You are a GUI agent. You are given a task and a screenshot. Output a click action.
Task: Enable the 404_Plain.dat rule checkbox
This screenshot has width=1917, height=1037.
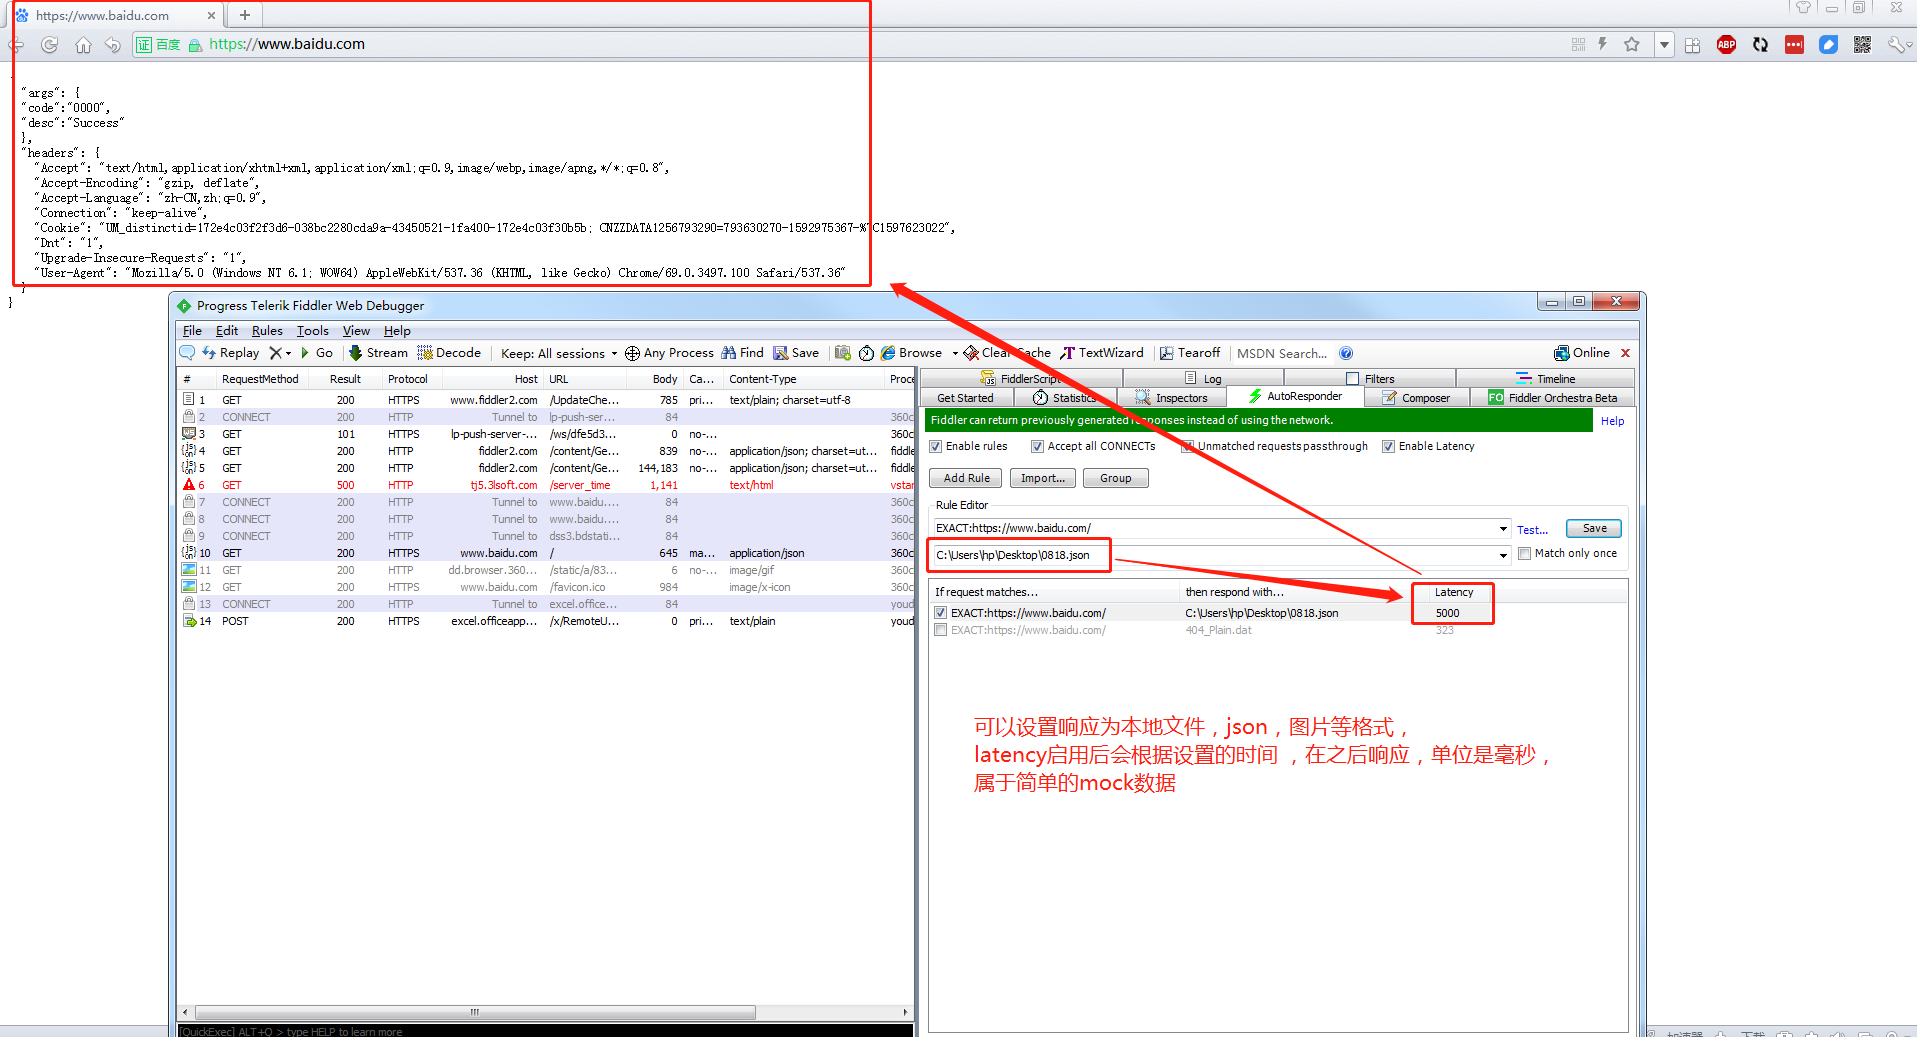click(941, 630)
